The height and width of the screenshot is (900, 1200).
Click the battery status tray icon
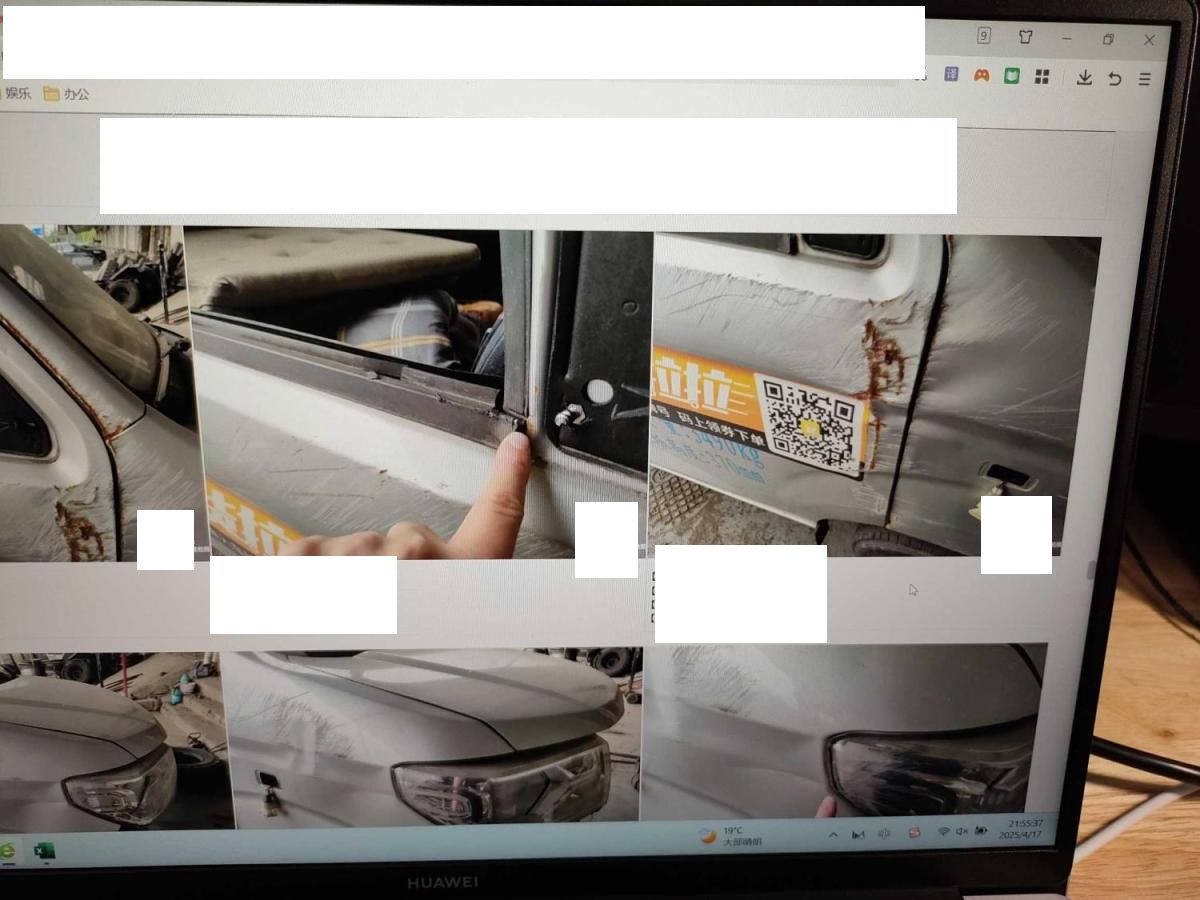pyautogui.click(x=981, y=831)
